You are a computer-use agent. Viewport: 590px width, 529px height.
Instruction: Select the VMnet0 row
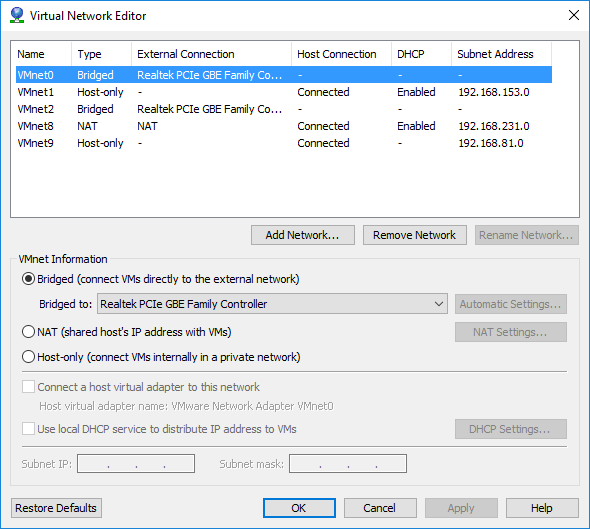point(284,75)
